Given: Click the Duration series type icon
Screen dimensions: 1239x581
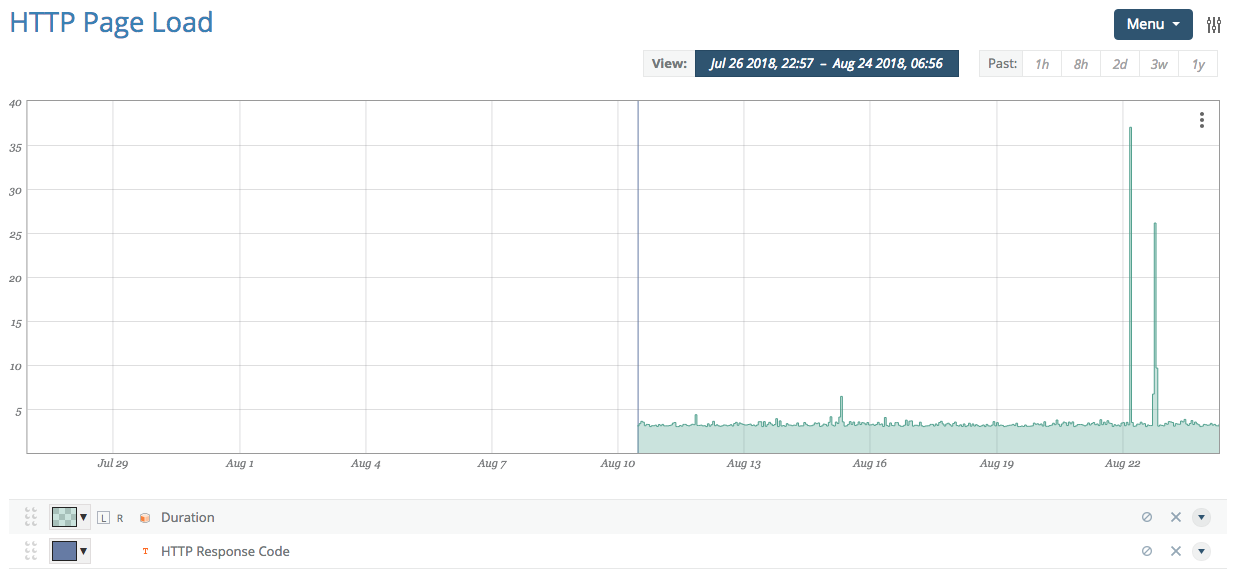Looking at the screenshot, I should [145, 517].
